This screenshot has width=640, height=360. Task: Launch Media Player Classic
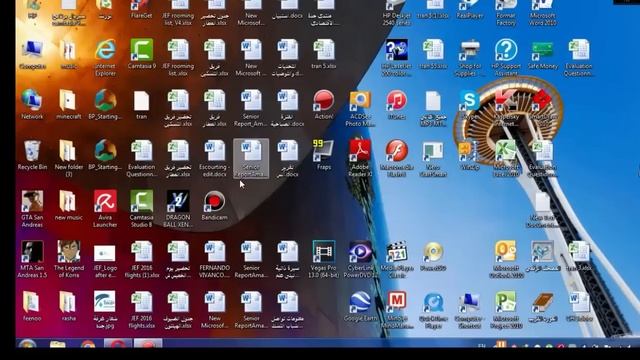tap(396, 260)
